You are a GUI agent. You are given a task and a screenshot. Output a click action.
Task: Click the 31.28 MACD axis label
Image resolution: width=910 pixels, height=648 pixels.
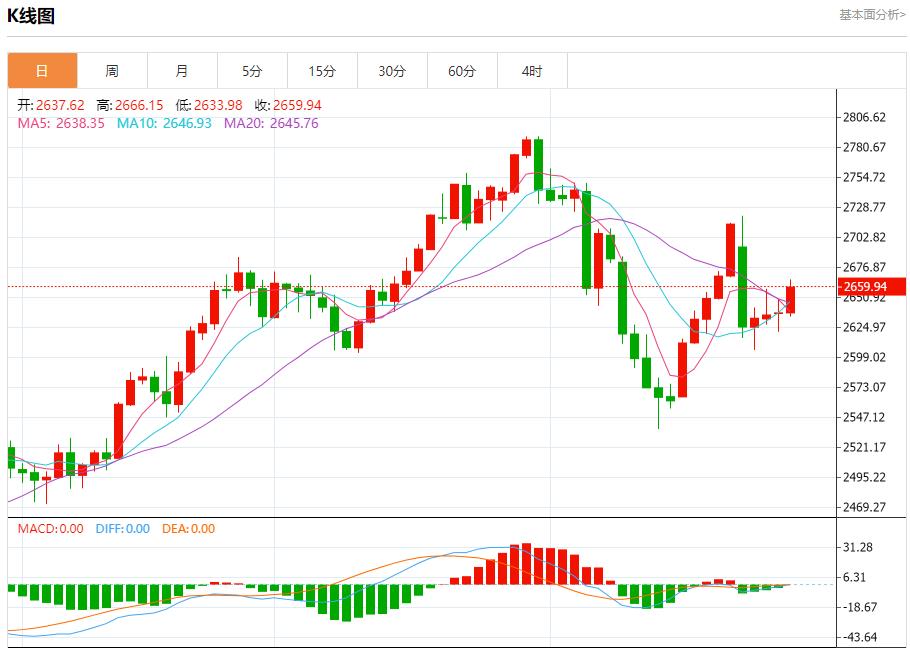(859, 547)
